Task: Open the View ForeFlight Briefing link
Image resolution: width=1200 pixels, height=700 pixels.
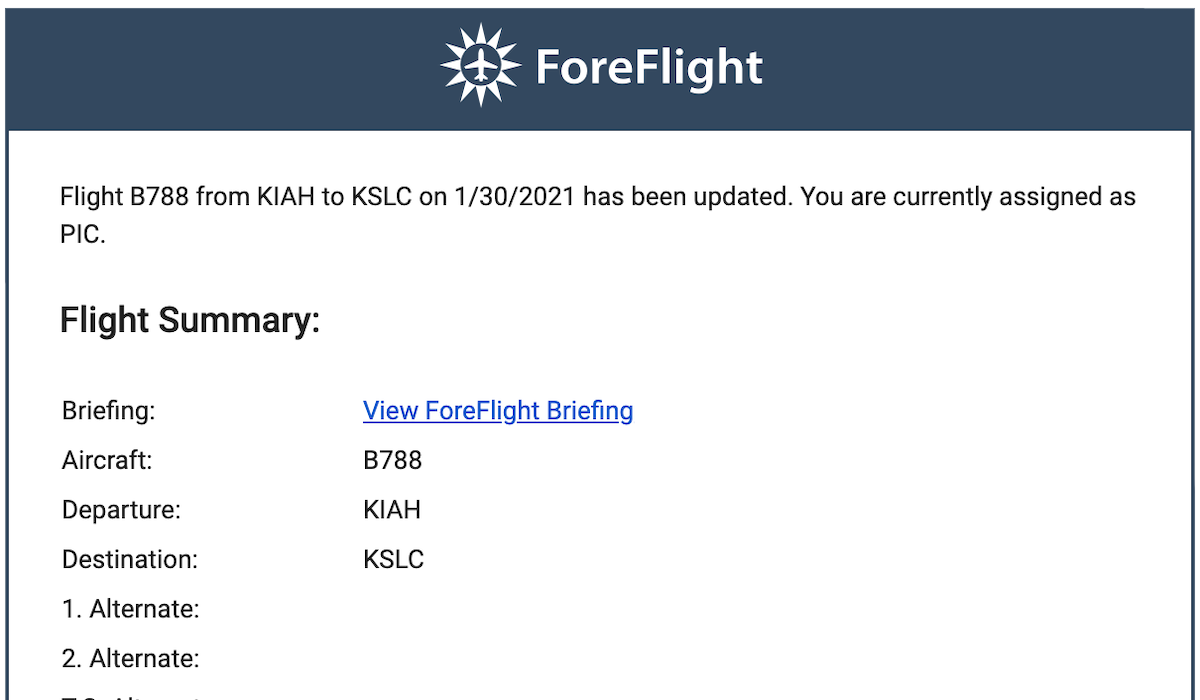Action: (497, 411)
